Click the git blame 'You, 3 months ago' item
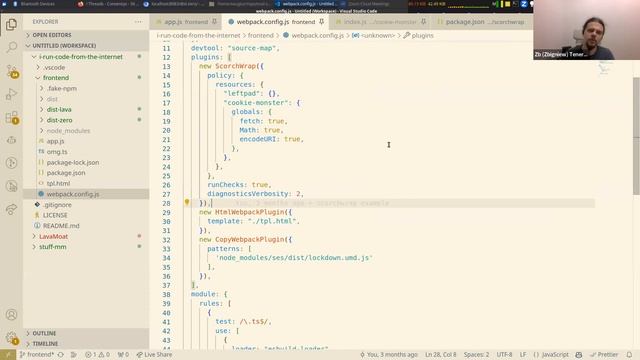Image resolution: width=640 pixels, height=360 pixels. pos(389,355)
